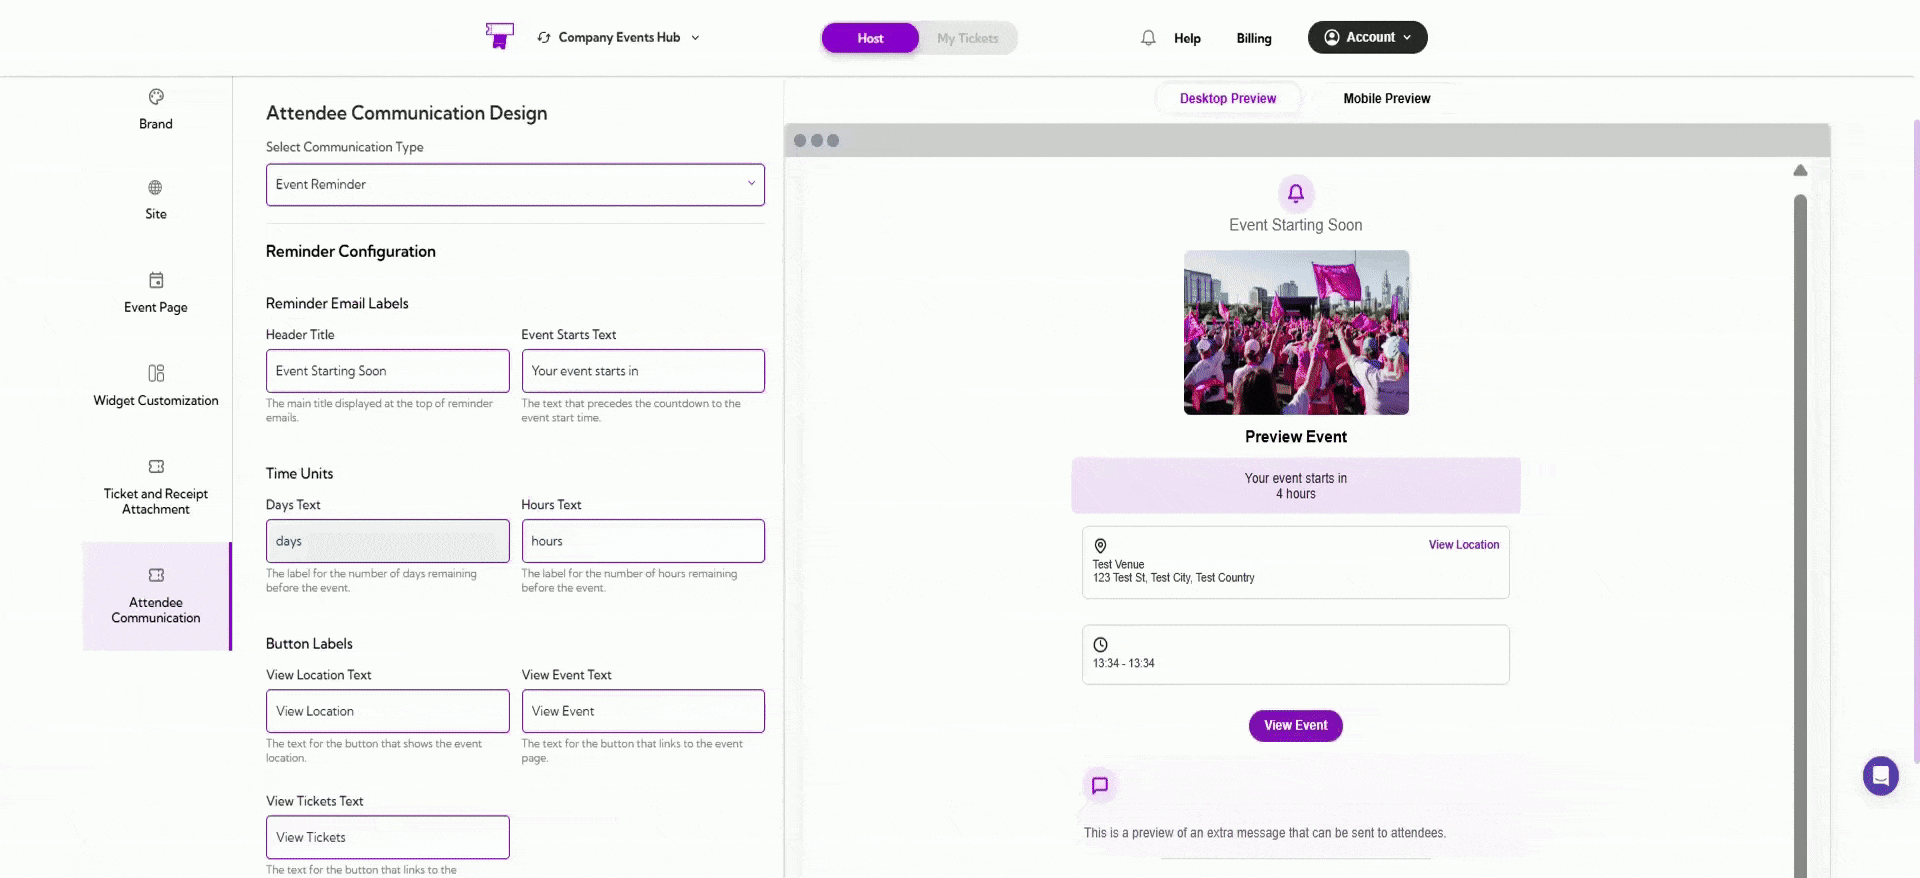Click the preview scroll-up arrow
This screenshot has height=878, width=1920.
coord(1800,170)
